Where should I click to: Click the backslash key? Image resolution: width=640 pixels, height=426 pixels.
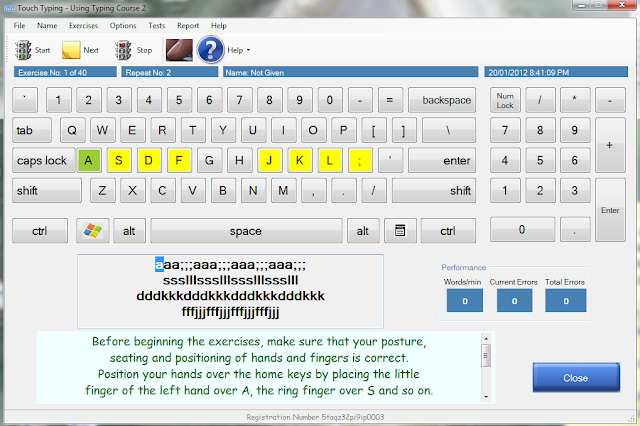tap(449, 130)
